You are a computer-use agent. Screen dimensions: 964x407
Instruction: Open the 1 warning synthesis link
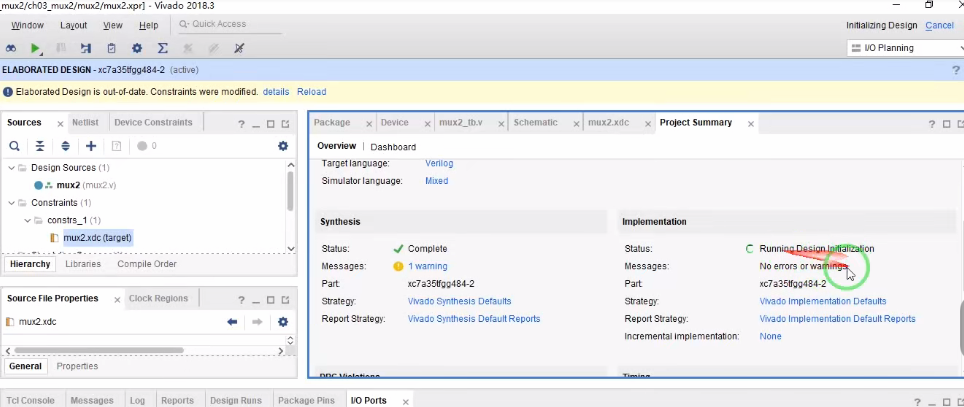[428, 266]
